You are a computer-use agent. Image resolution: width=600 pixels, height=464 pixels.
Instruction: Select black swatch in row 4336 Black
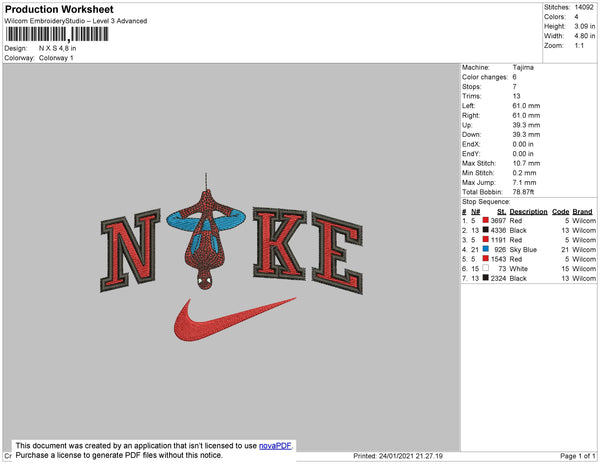click(486, 230)
